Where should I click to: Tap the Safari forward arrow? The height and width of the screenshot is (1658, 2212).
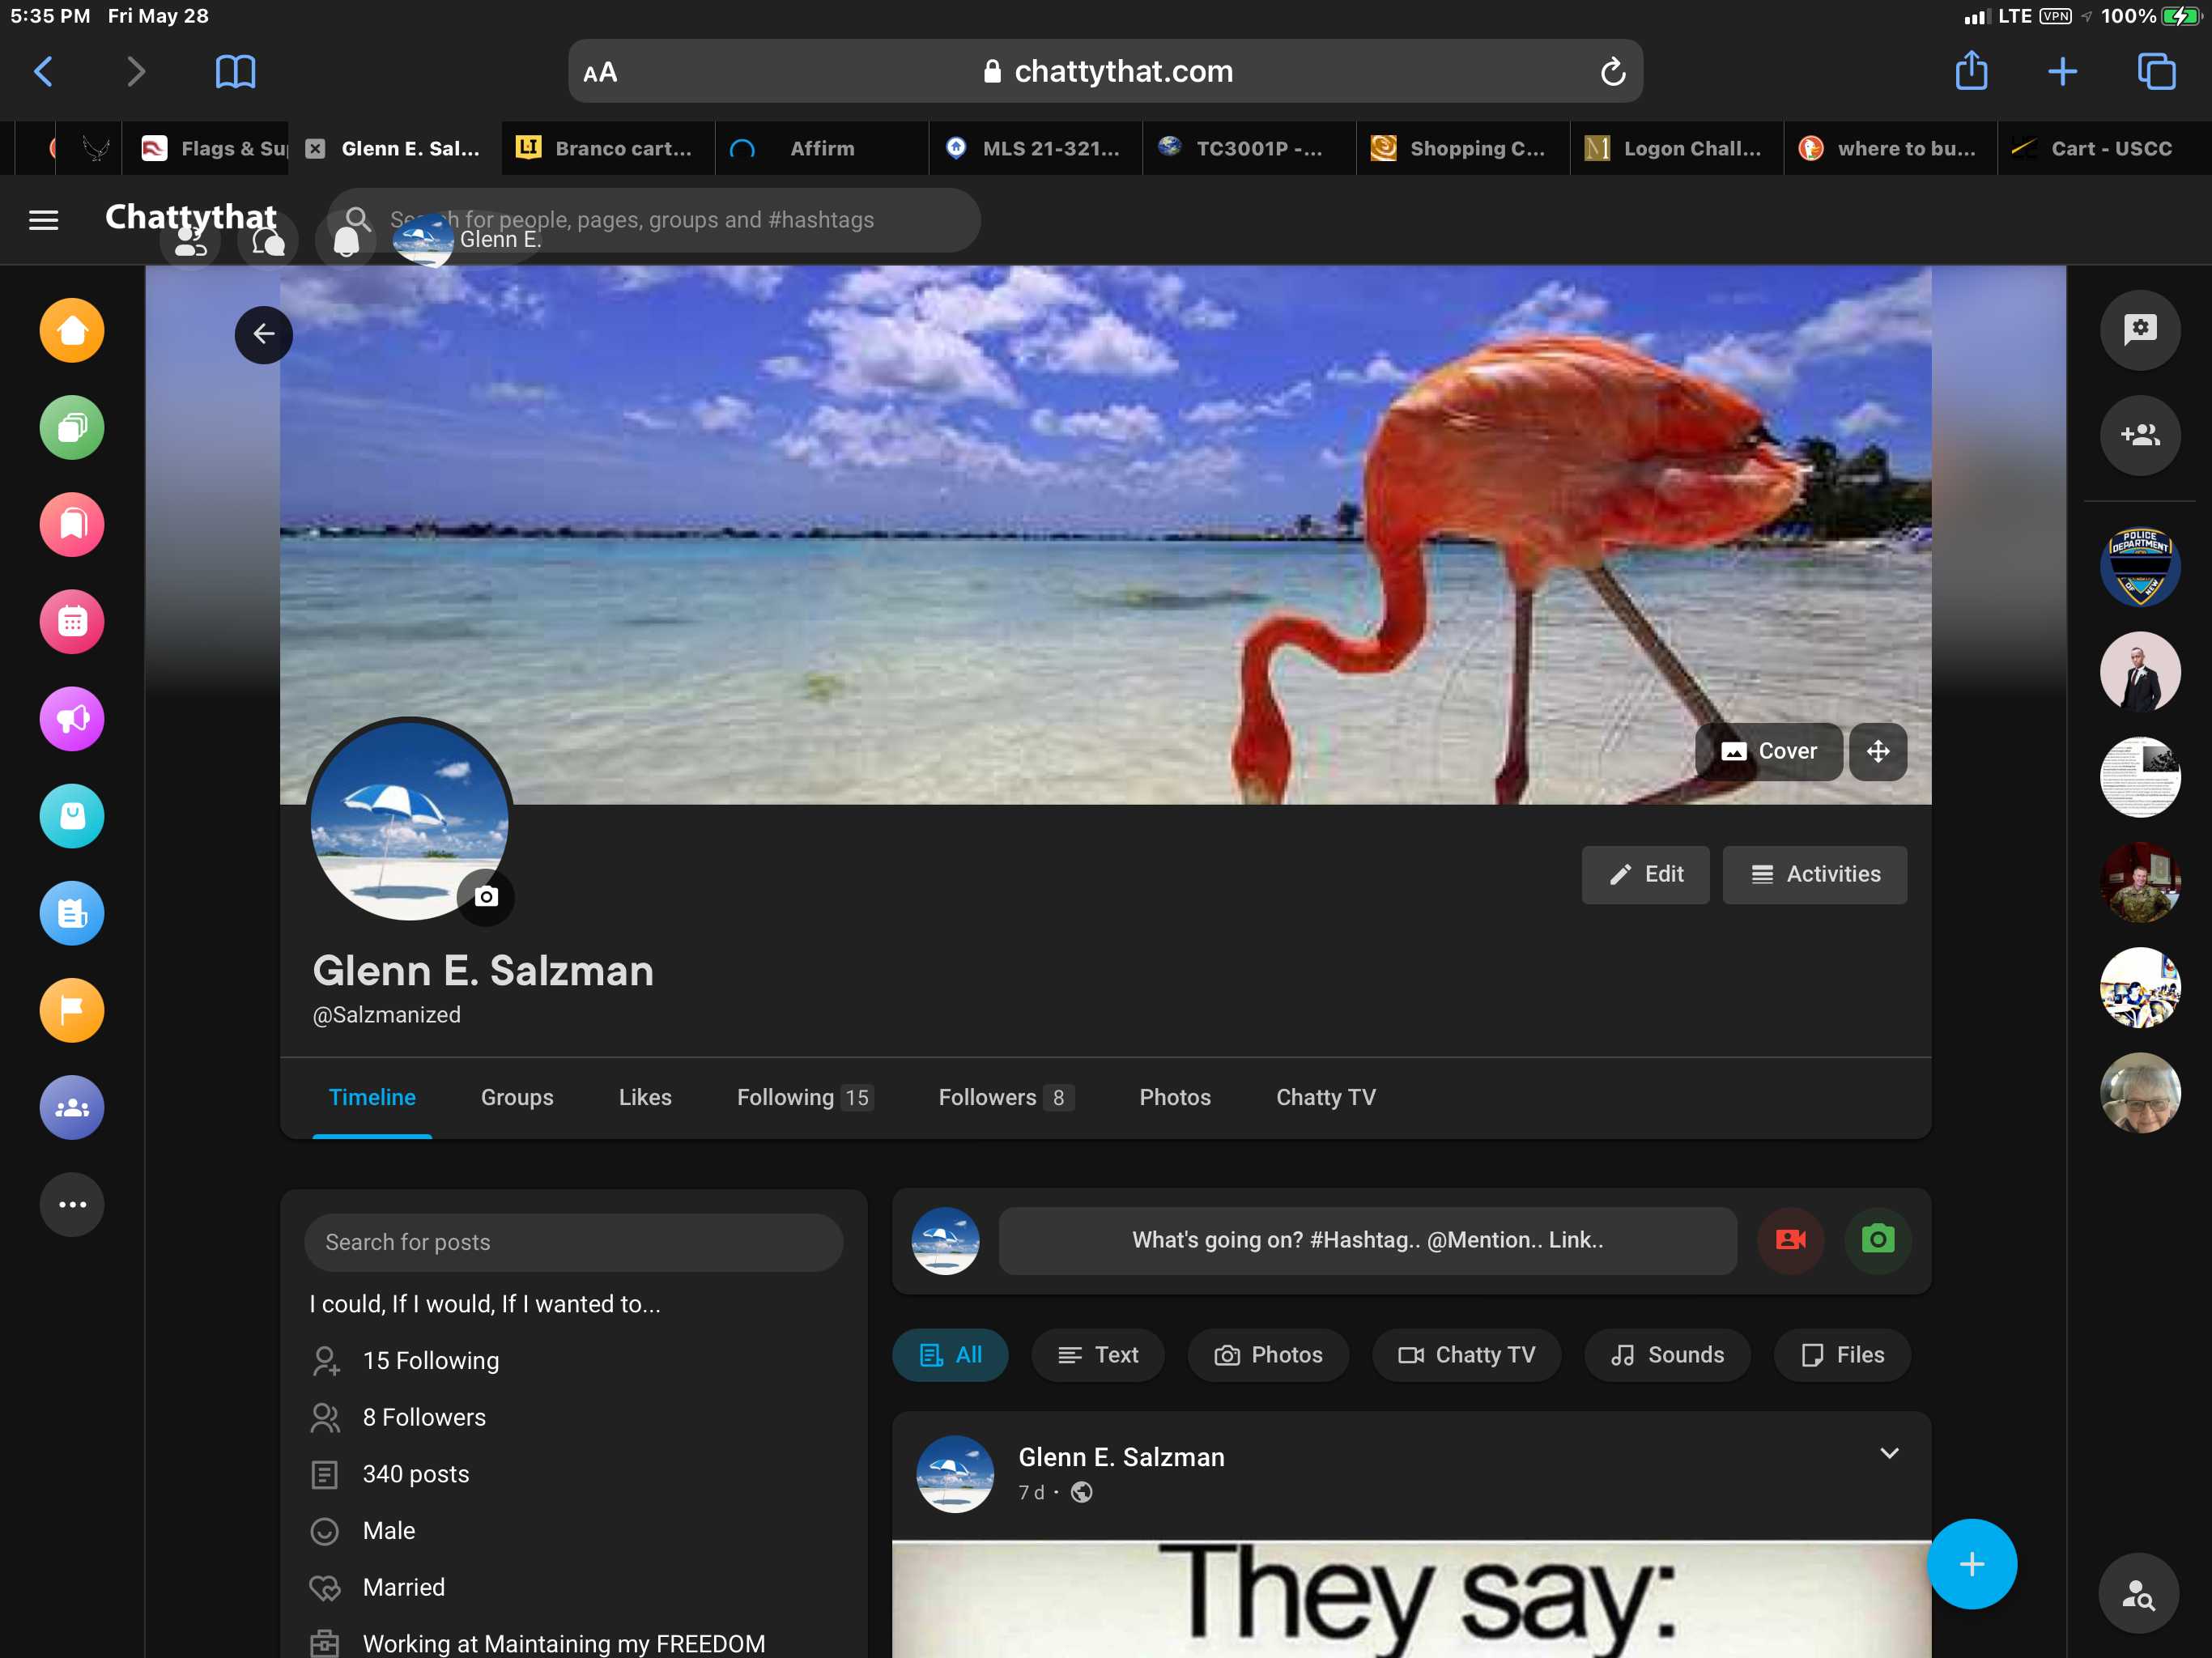[x=136, y=71]
